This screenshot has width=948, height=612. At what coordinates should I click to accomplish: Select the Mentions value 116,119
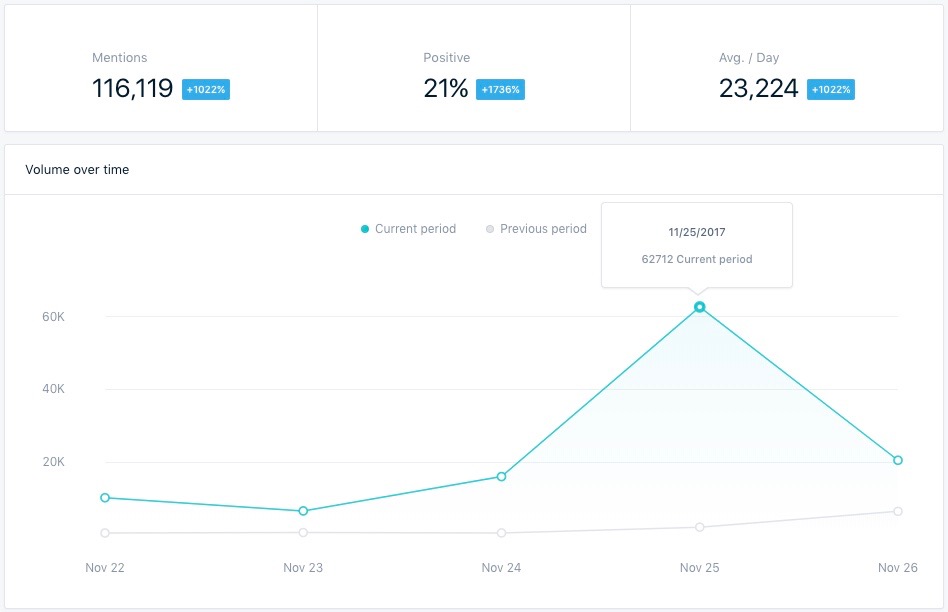pyautogui.click(x=132, y=88)
